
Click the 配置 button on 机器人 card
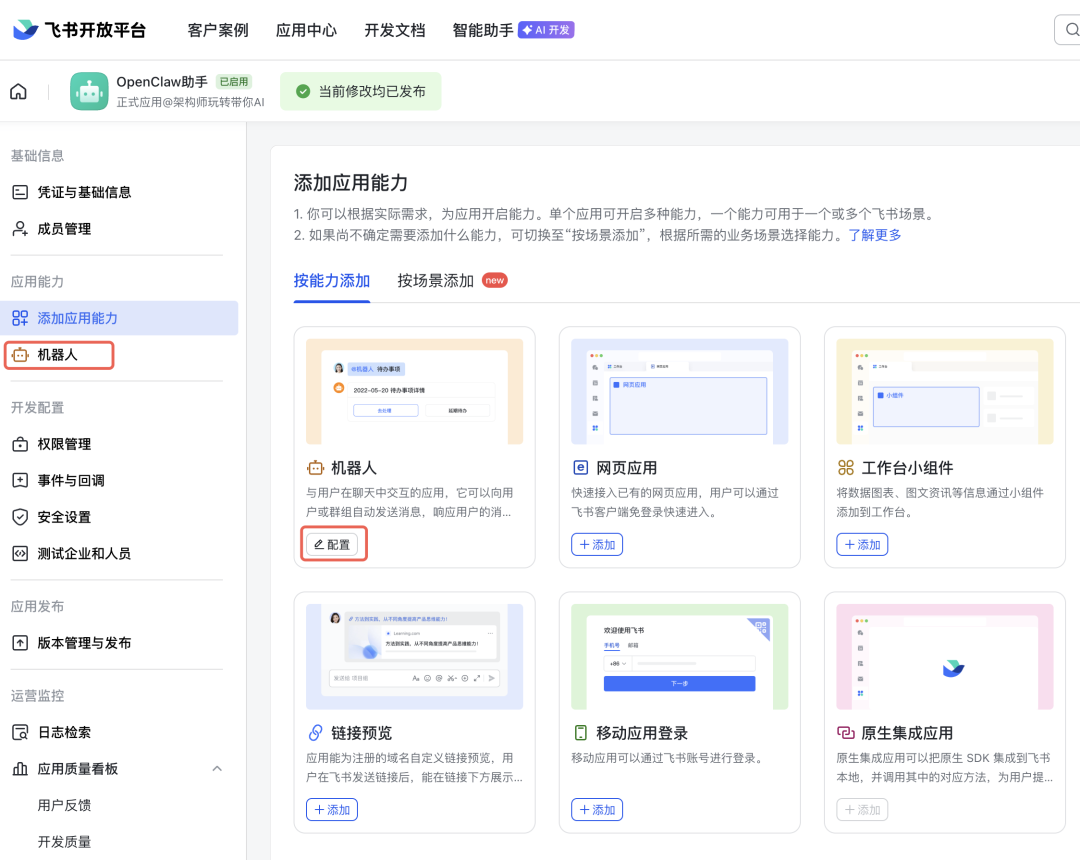tap(333, 545)
